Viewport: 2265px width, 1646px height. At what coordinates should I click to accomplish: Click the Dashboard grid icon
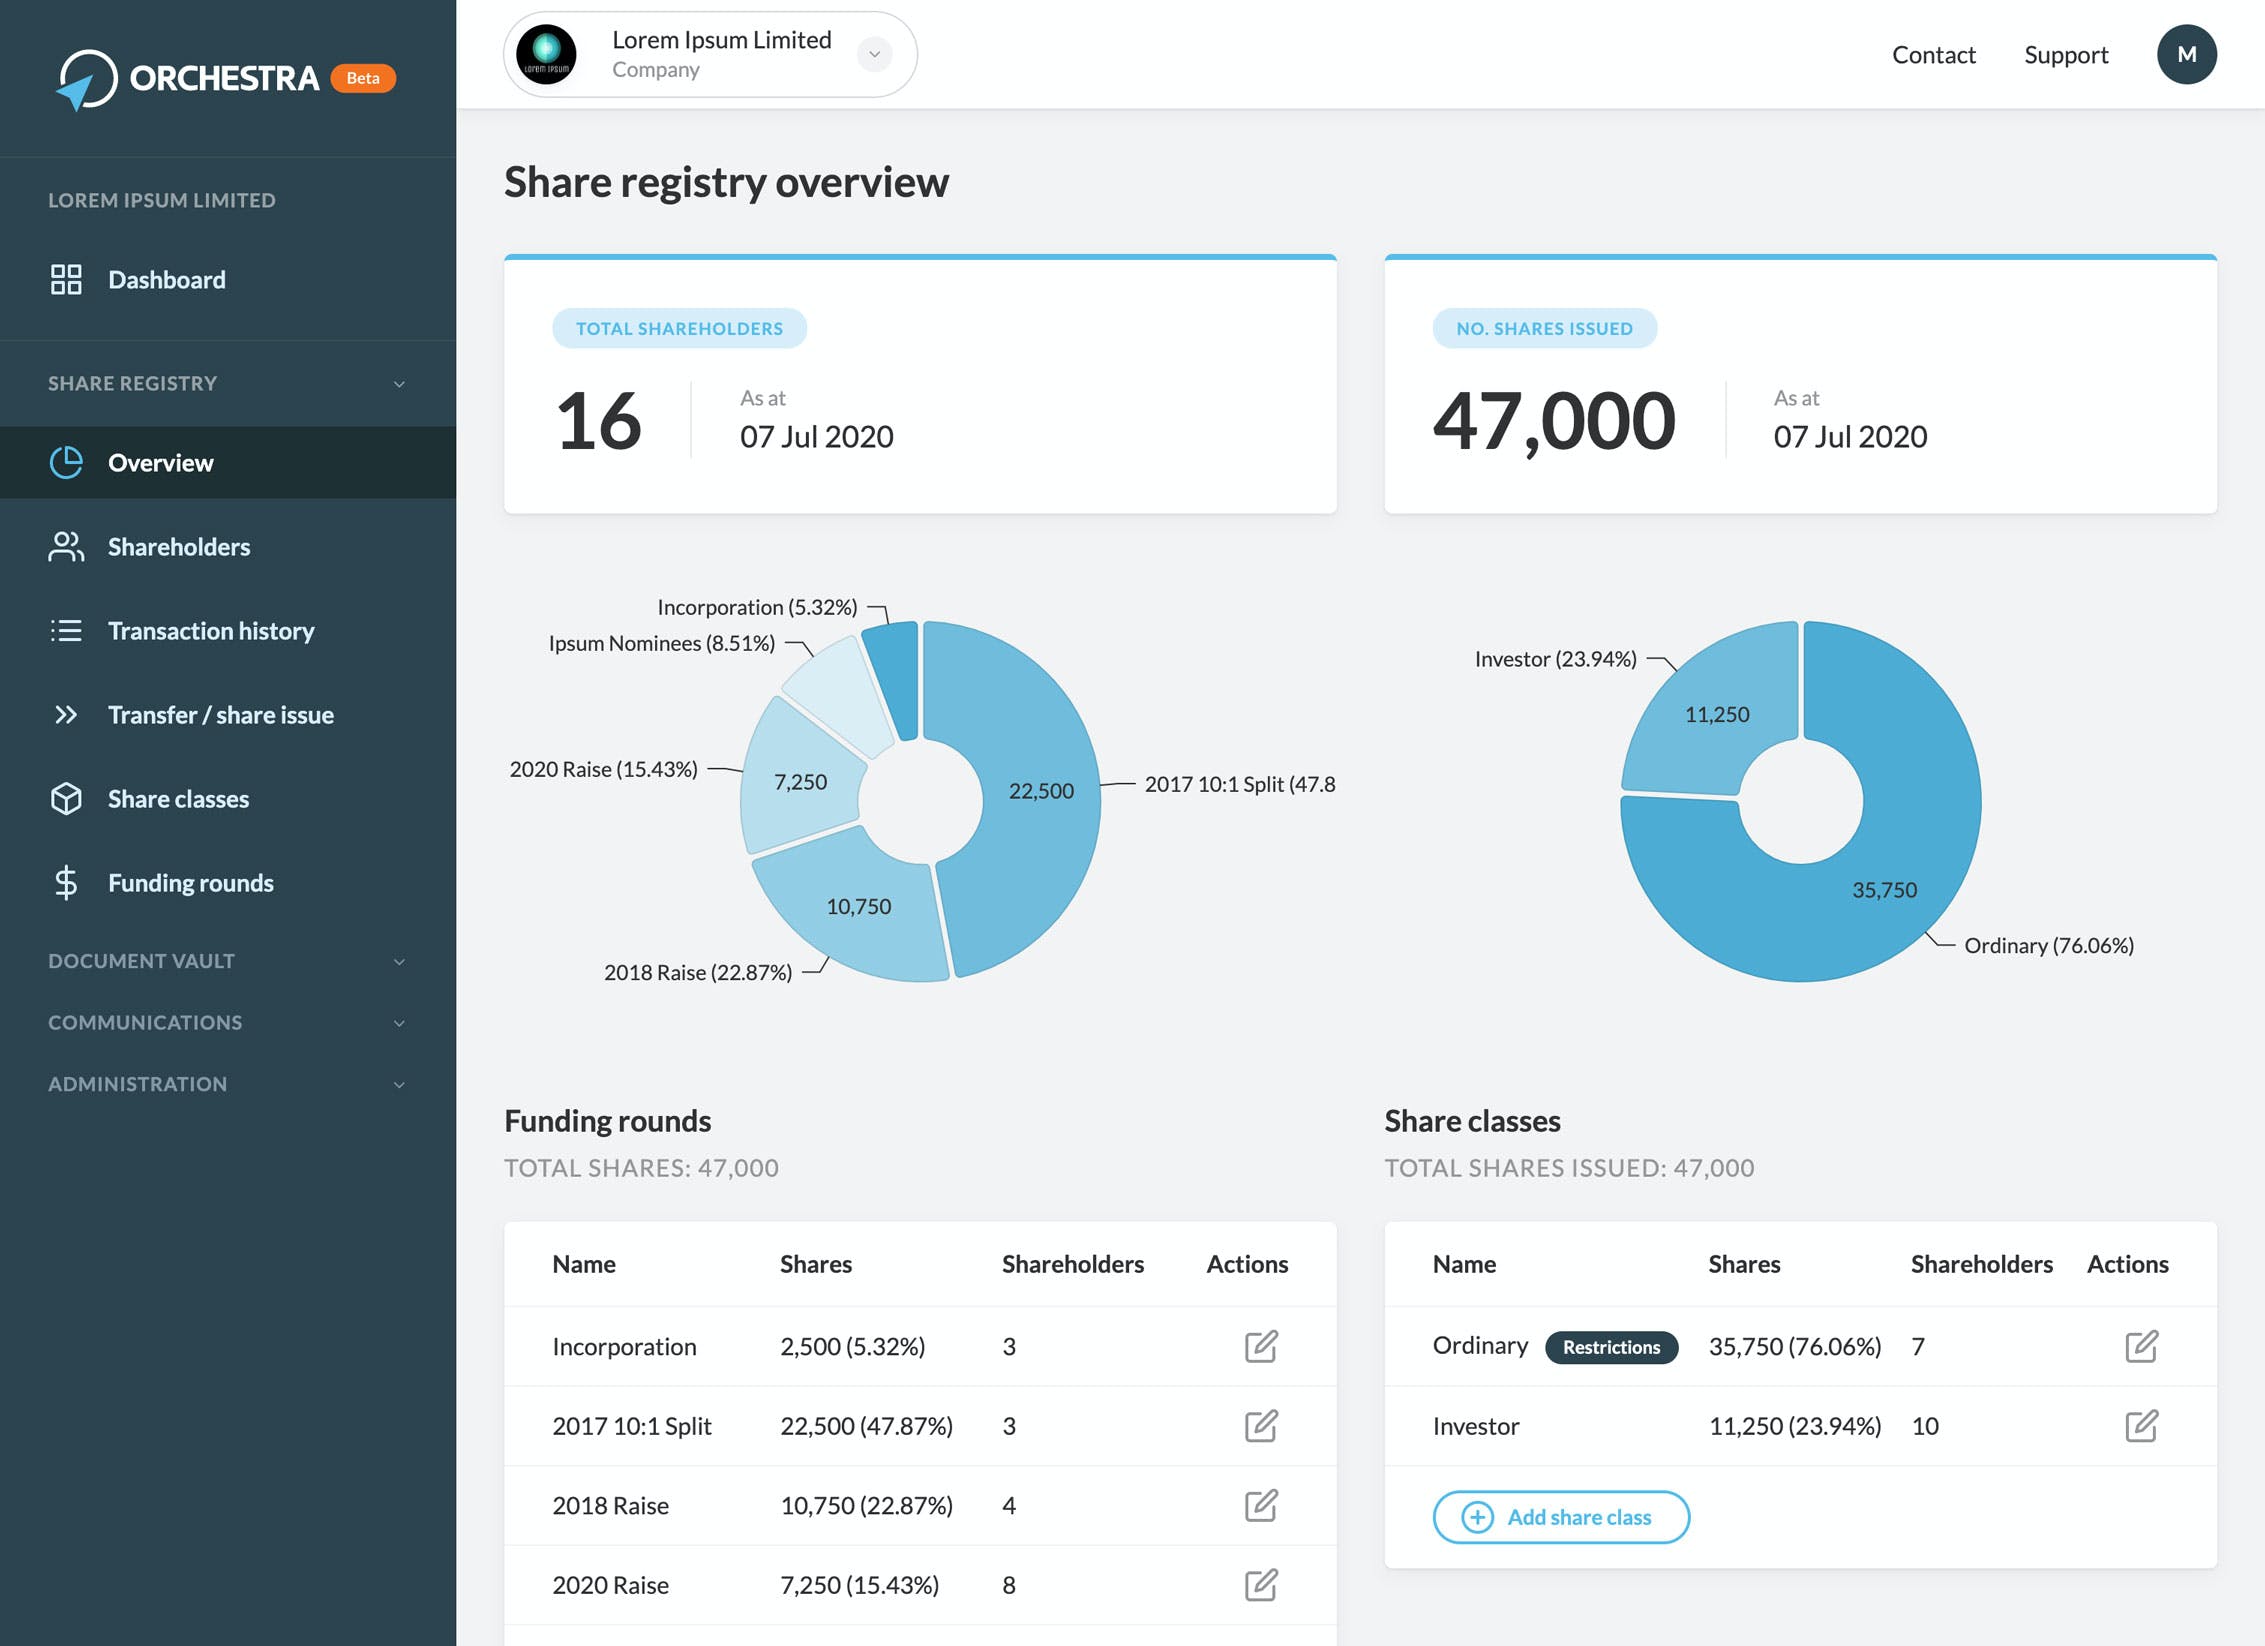[x=66, y=279]
